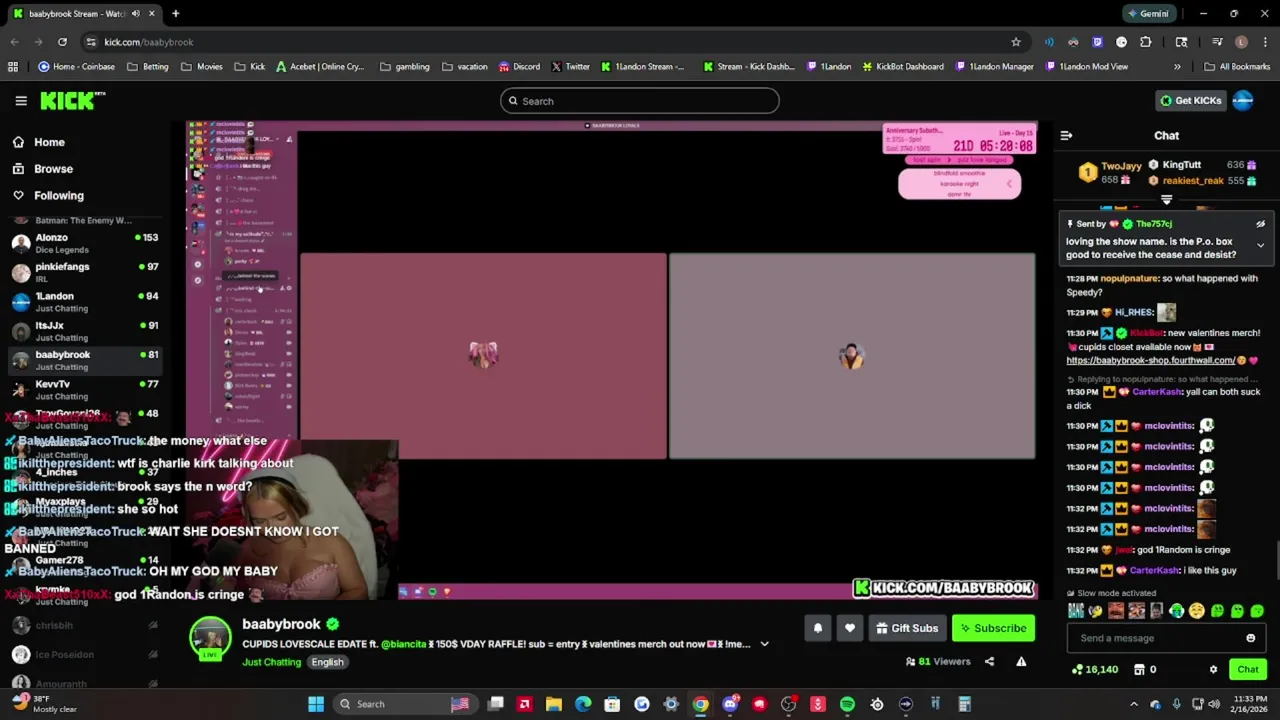The height and width of the screenshot is (720, 1280).
Task: Open the Discord bookmark
Action: point(519,67)
